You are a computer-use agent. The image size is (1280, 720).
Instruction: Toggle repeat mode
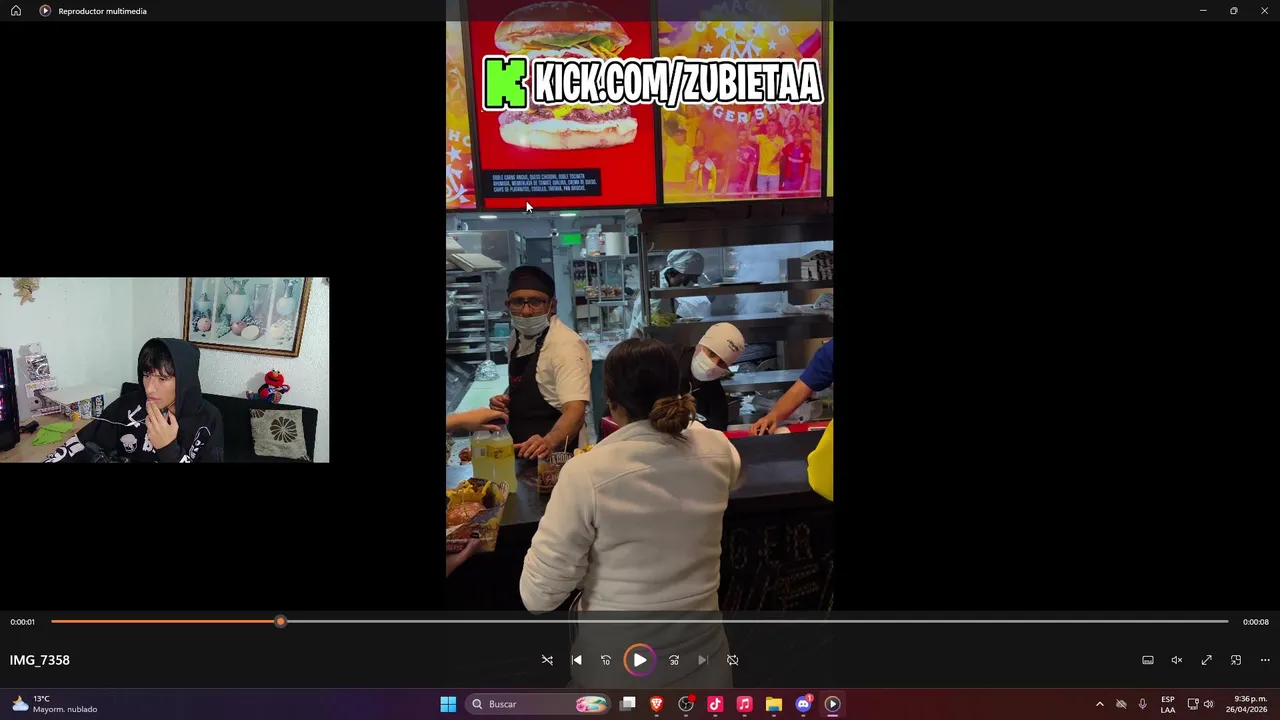click(x=733, y=660)
